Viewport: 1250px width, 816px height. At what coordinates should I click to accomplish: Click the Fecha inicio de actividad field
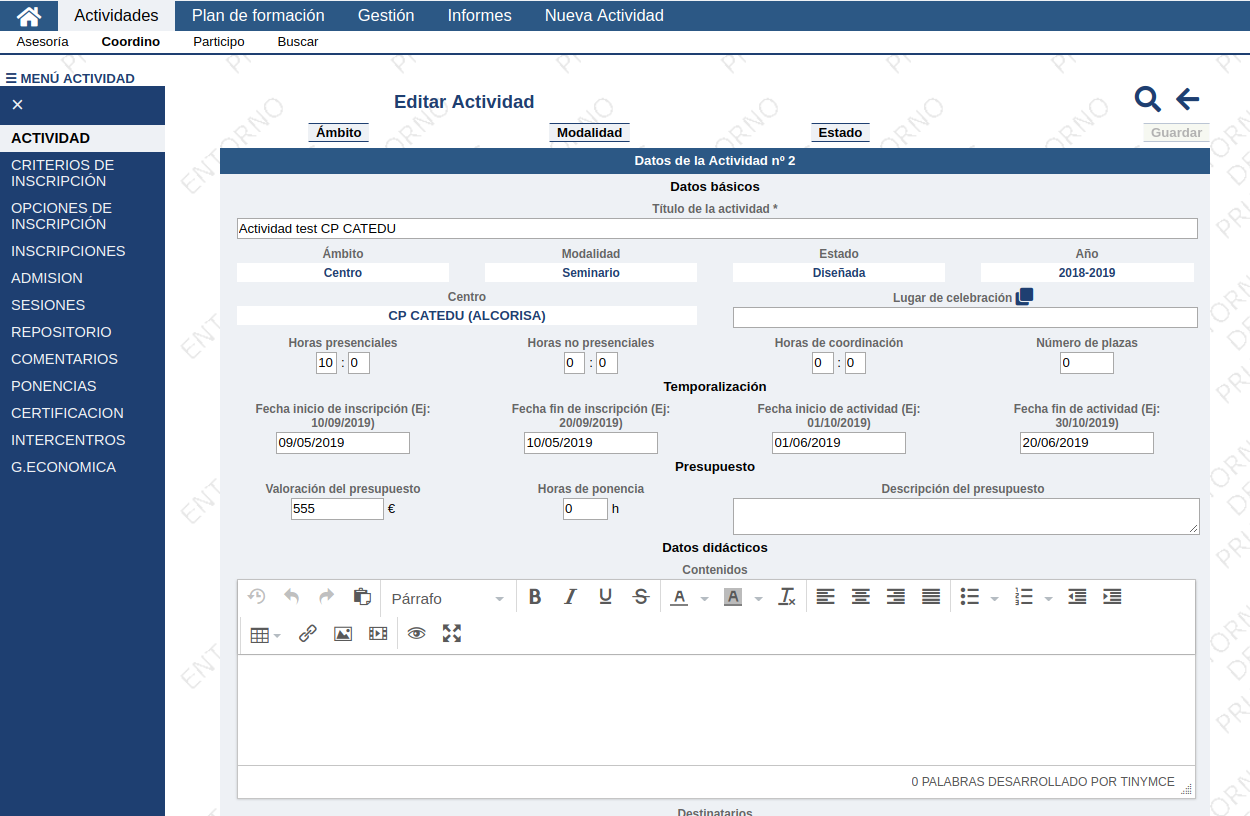[839, 443]
